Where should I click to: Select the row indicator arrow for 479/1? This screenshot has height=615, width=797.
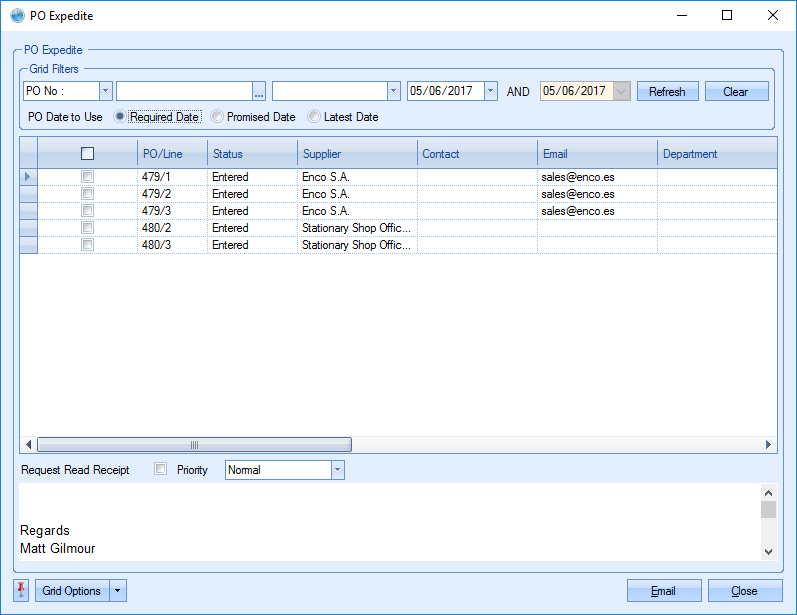(x=28, y=177)
